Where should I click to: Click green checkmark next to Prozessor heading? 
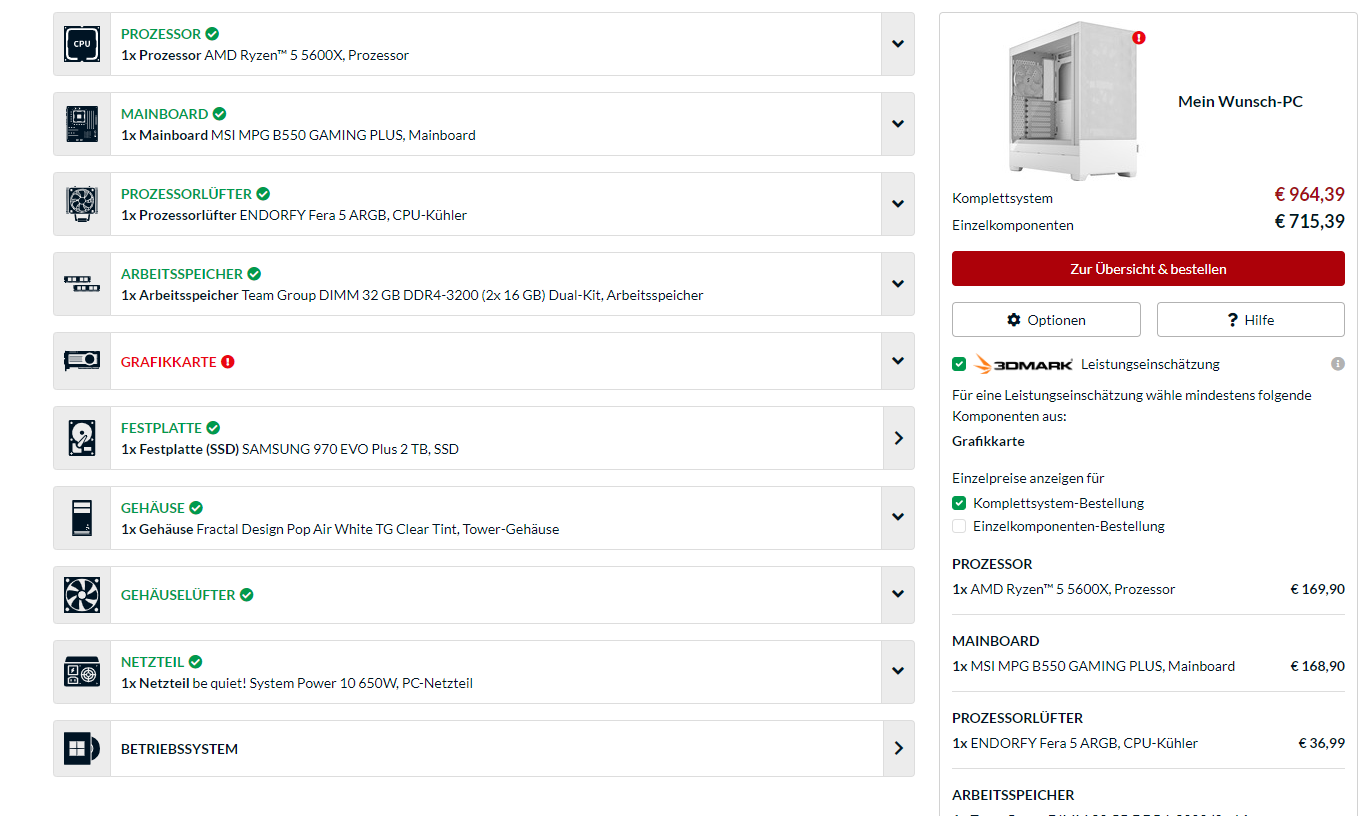click(x=212, y=34)
